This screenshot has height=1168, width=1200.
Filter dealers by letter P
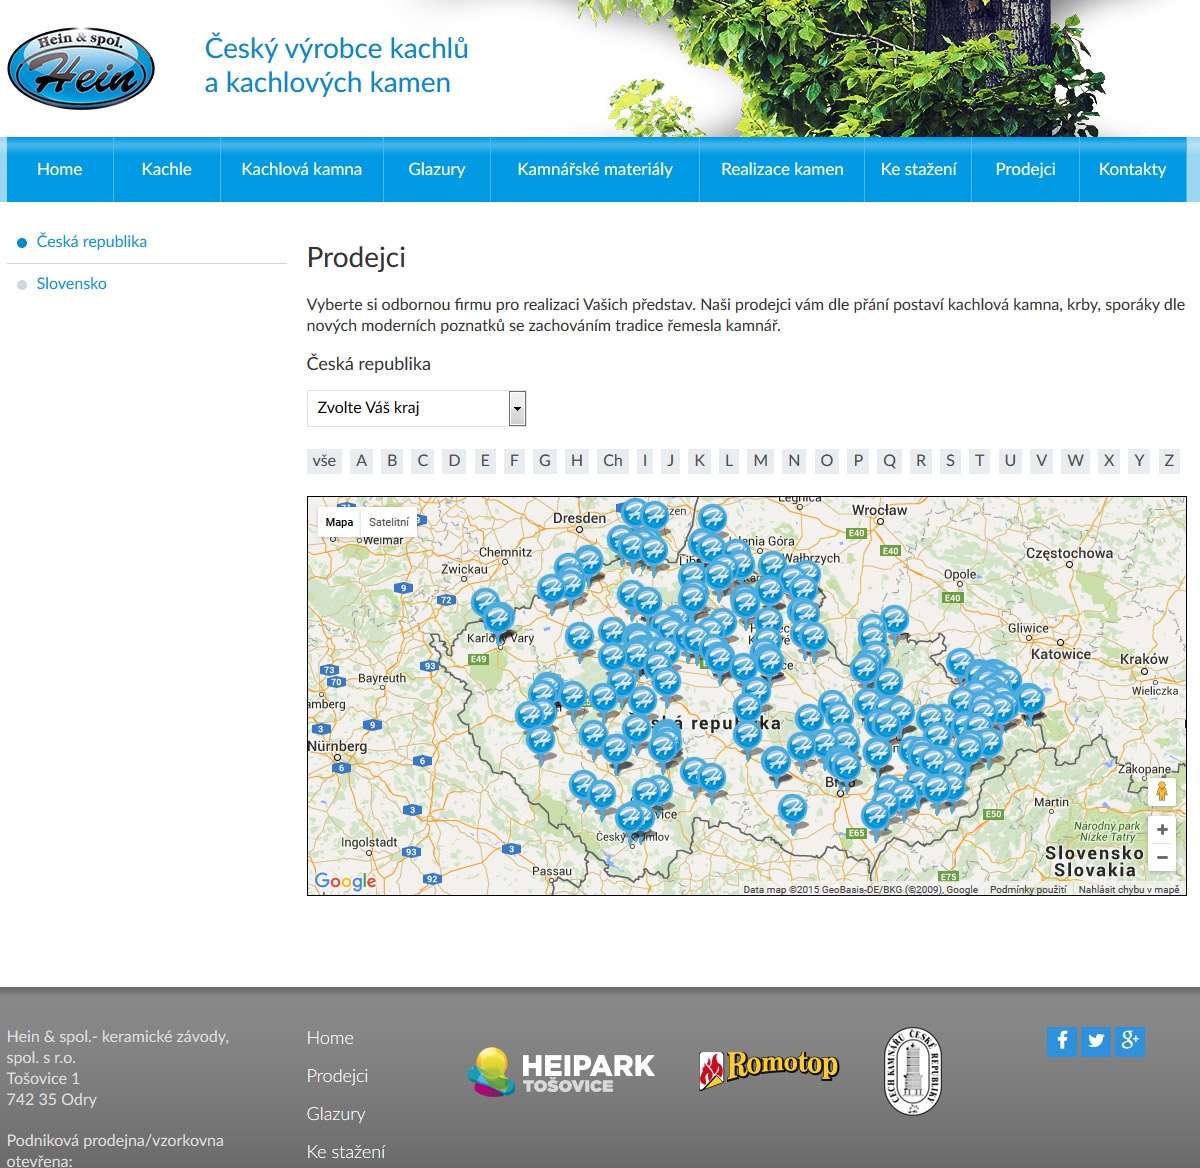click(858, 461)
